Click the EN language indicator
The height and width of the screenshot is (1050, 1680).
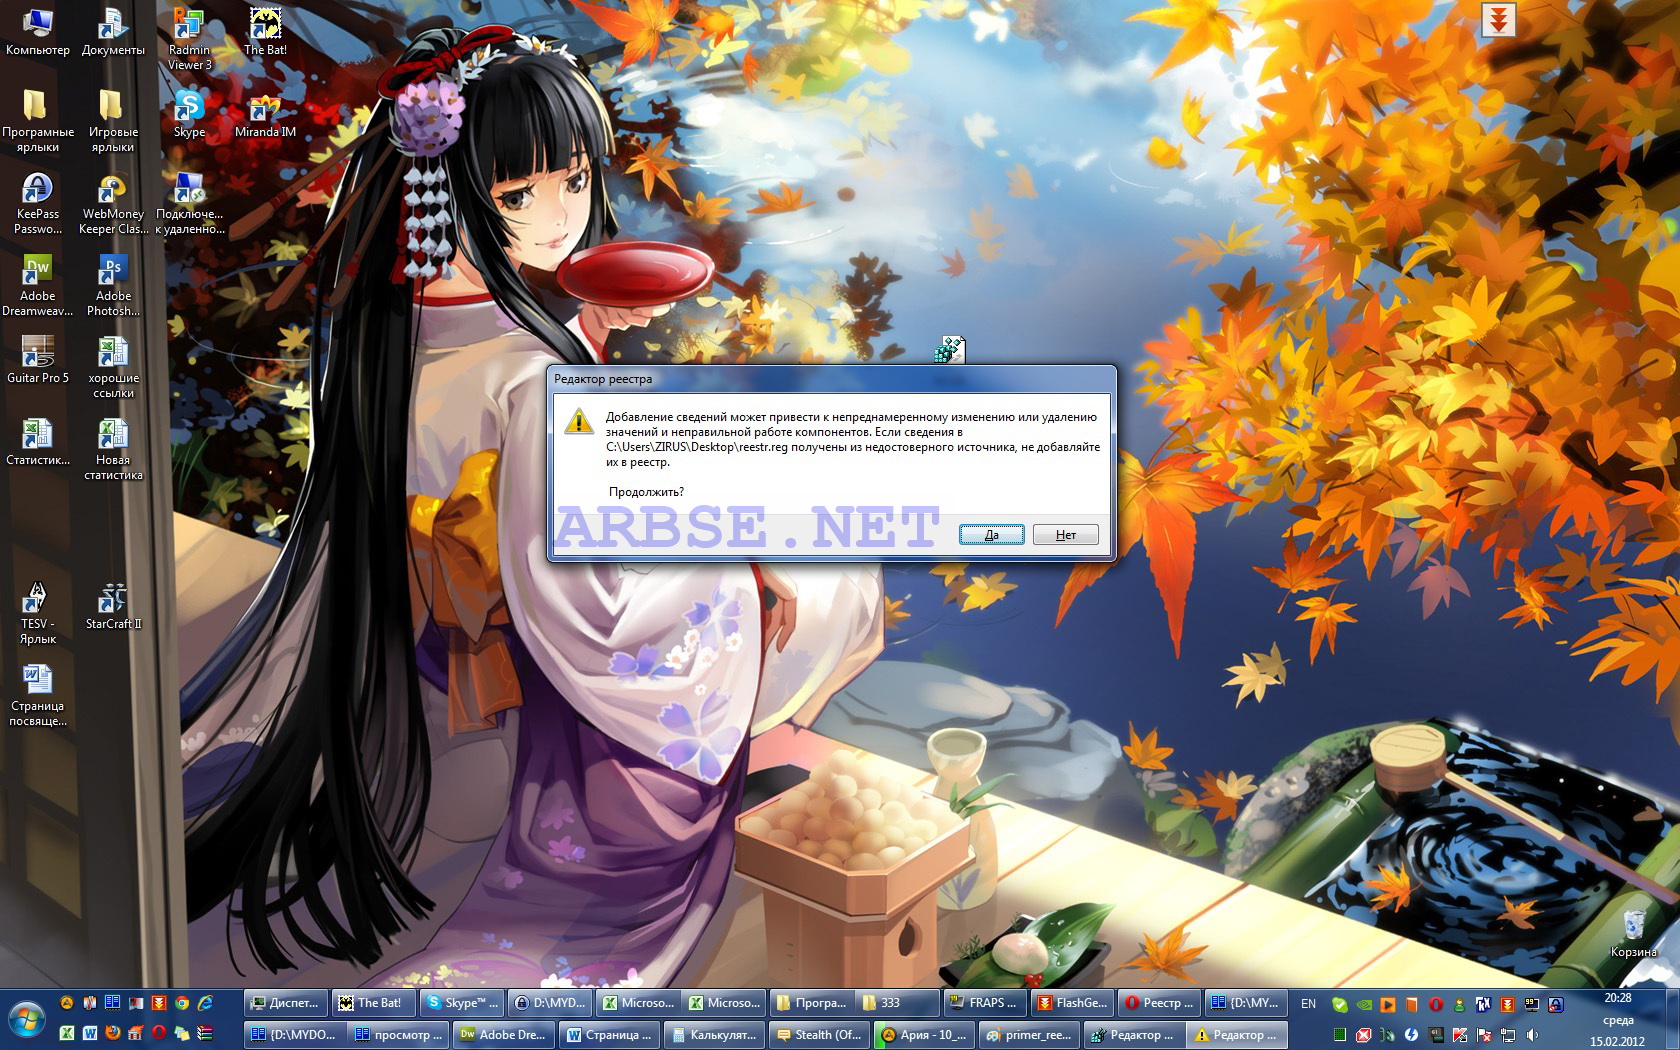[1308, 1004]
